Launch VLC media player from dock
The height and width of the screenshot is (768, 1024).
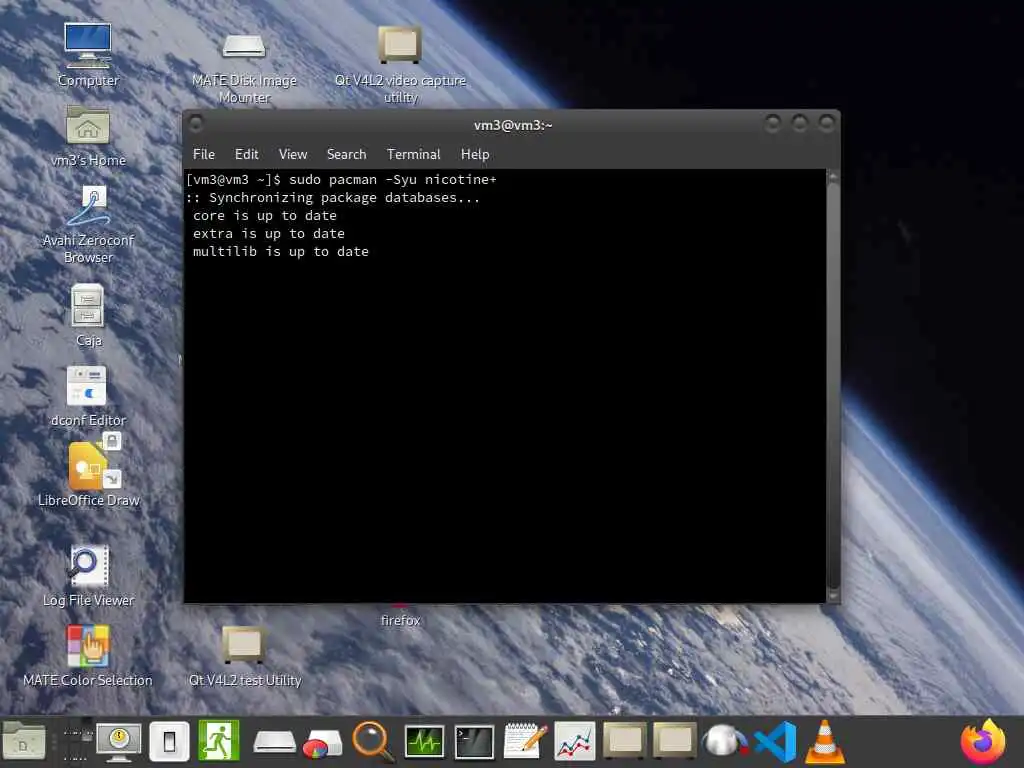(x=825, y=741)
